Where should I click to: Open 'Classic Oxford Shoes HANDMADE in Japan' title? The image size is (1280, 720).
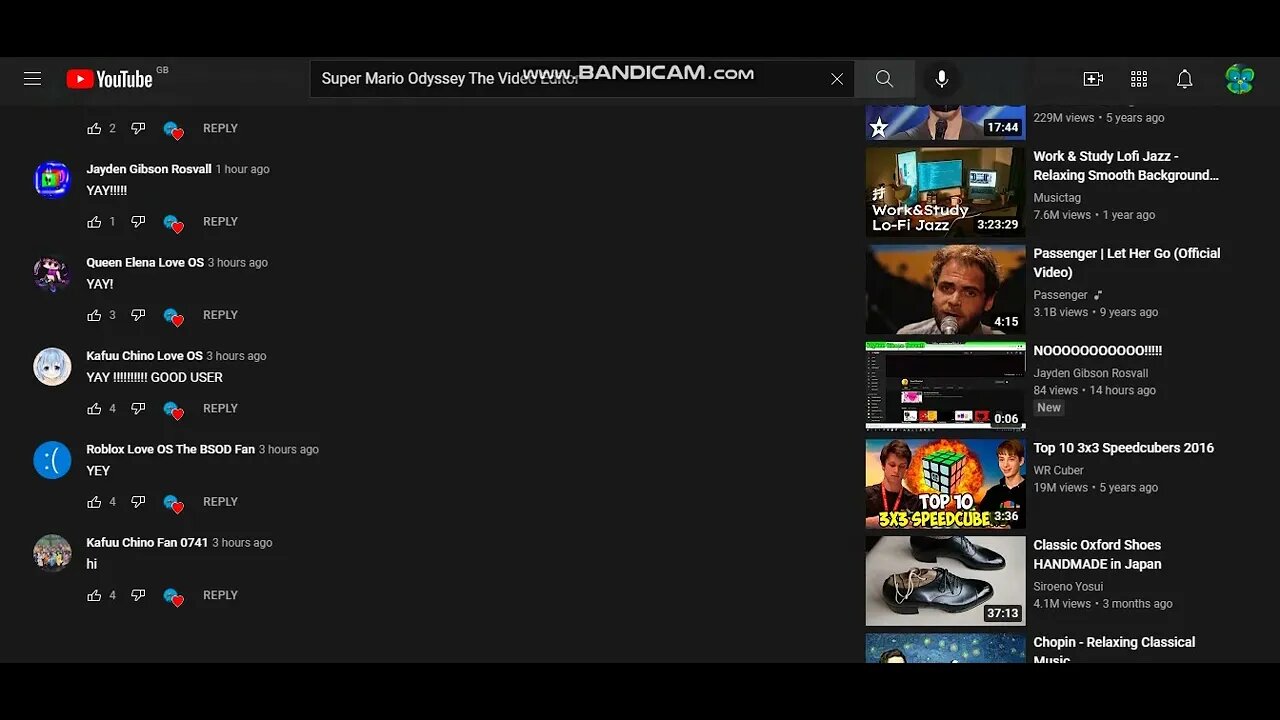coord(1097,554)
